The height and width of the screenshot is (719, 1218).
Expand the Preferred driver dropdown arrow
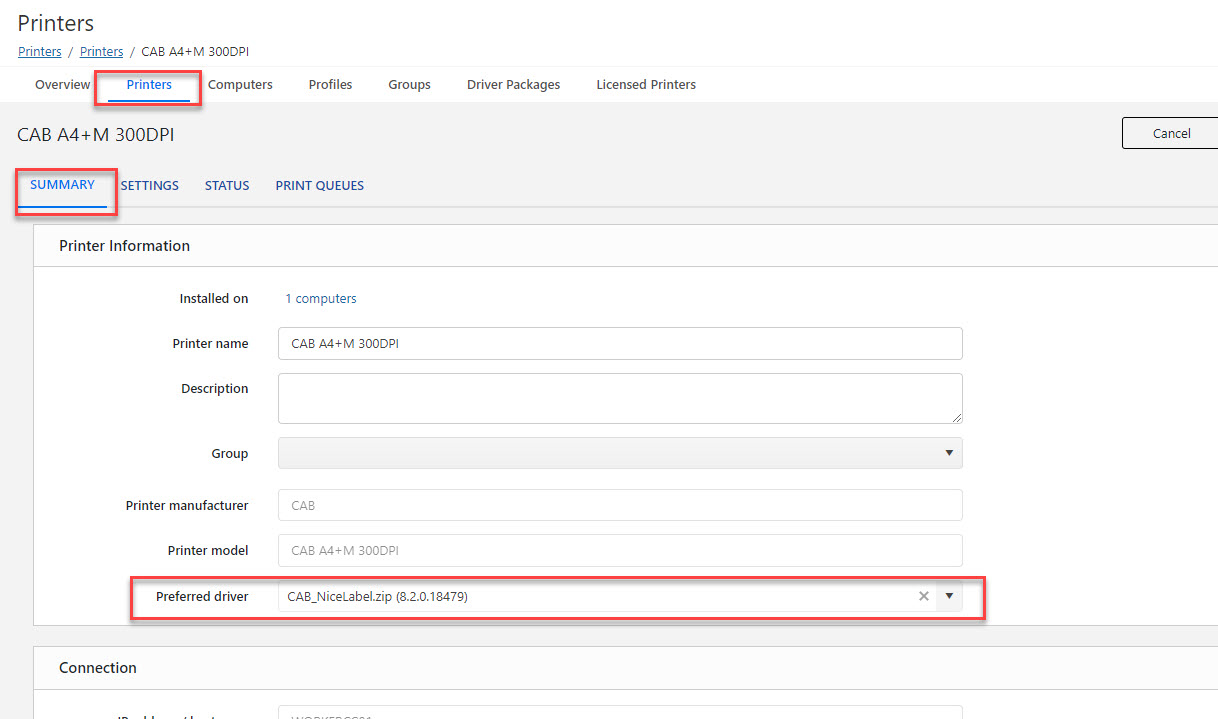[949, 597]
